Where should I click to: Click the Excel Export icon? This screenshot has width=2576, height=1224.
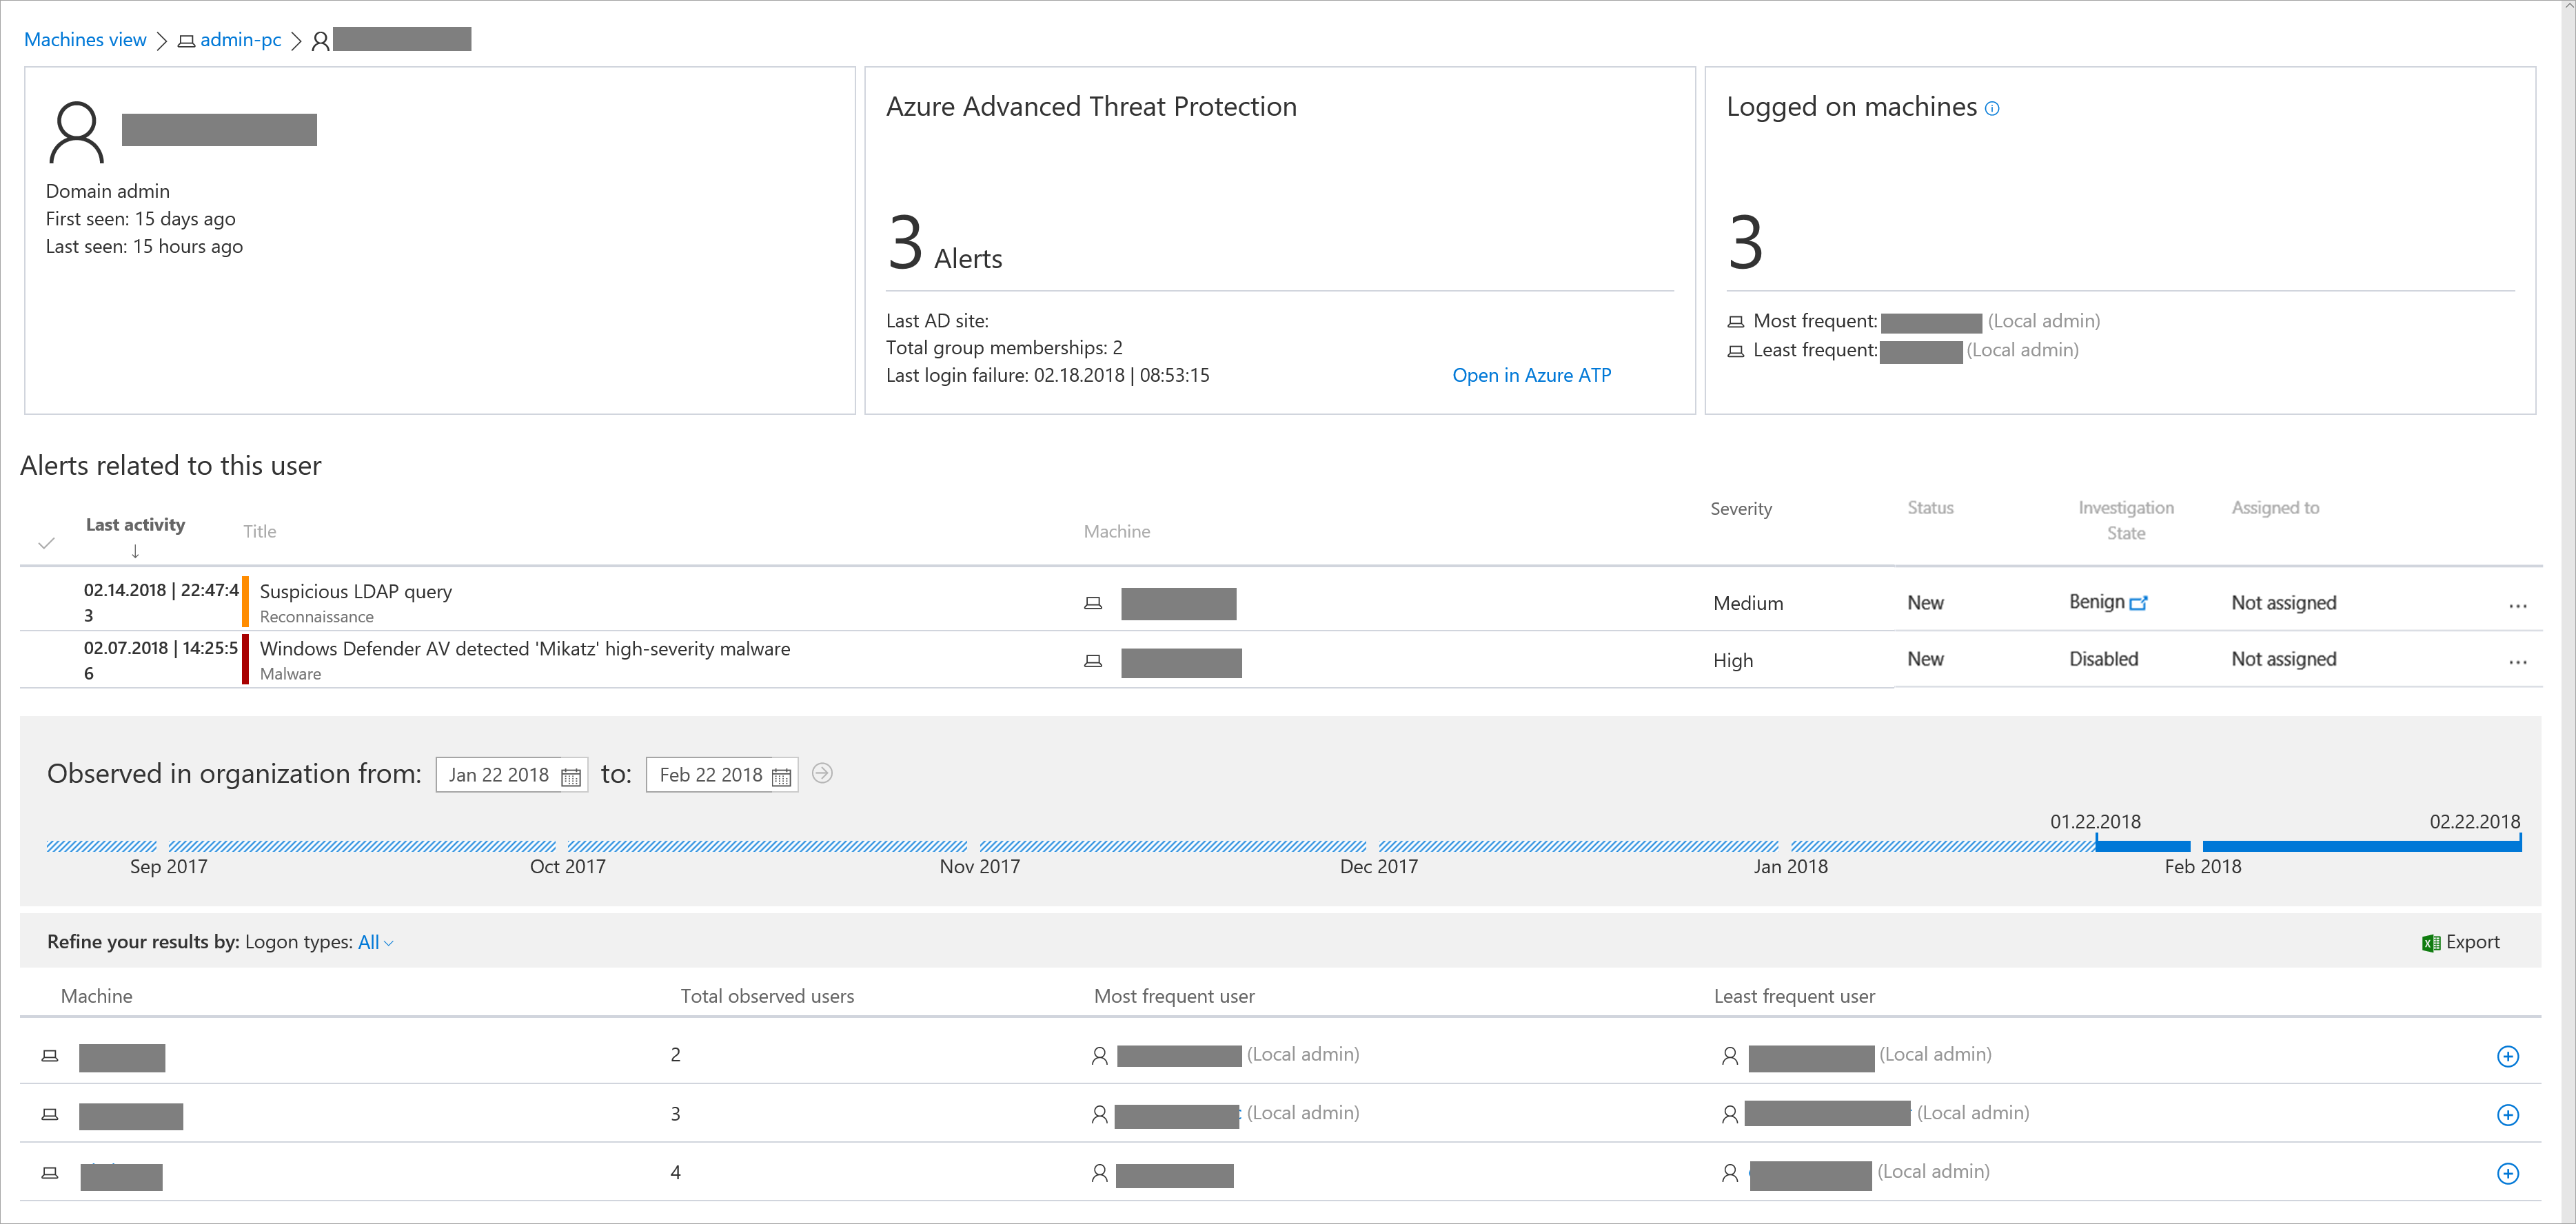2431,943
